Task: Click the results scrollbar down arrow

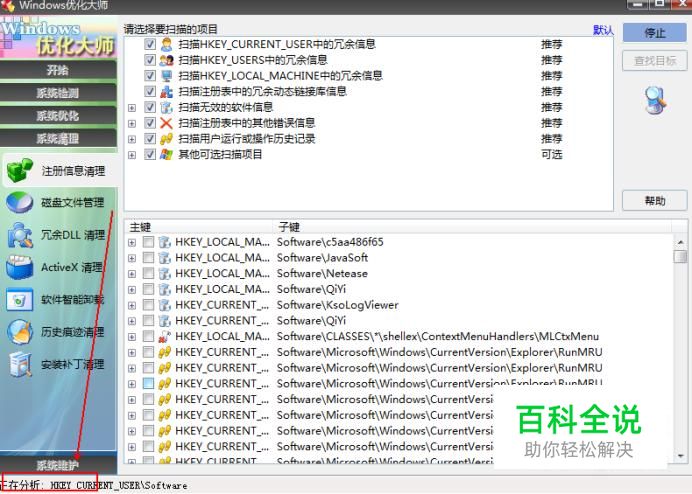Action: 680,456
